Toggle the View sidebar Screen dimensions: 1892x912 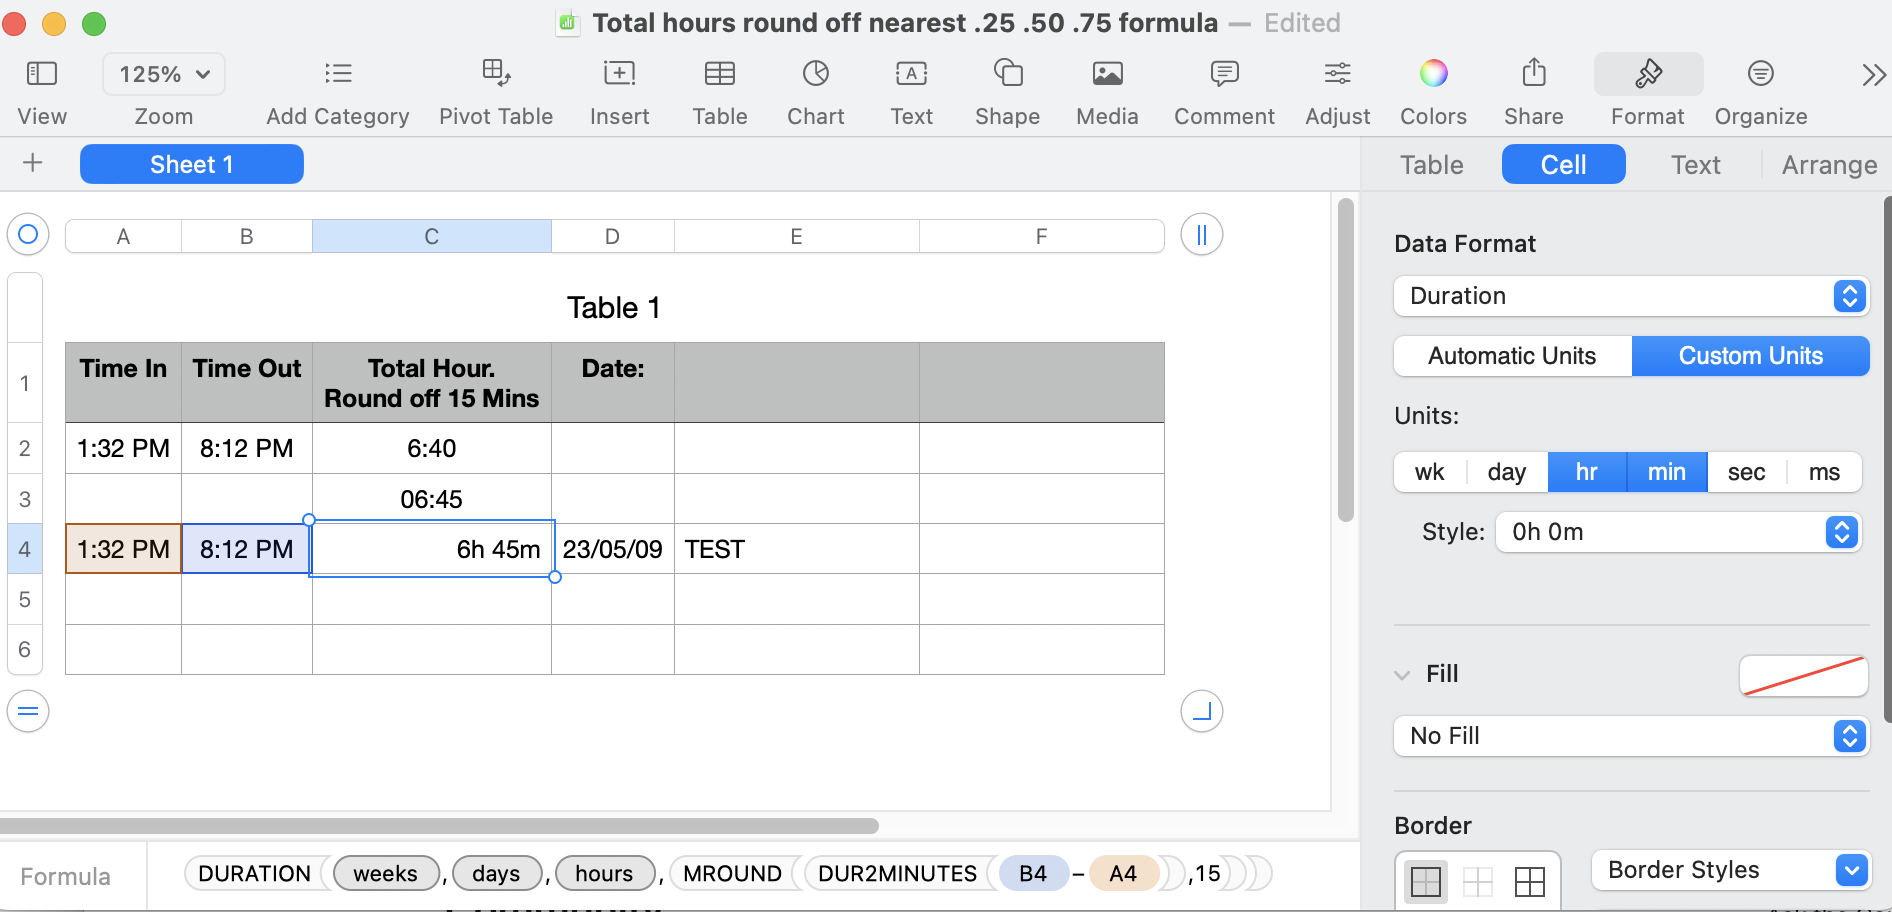coord(41,90)
